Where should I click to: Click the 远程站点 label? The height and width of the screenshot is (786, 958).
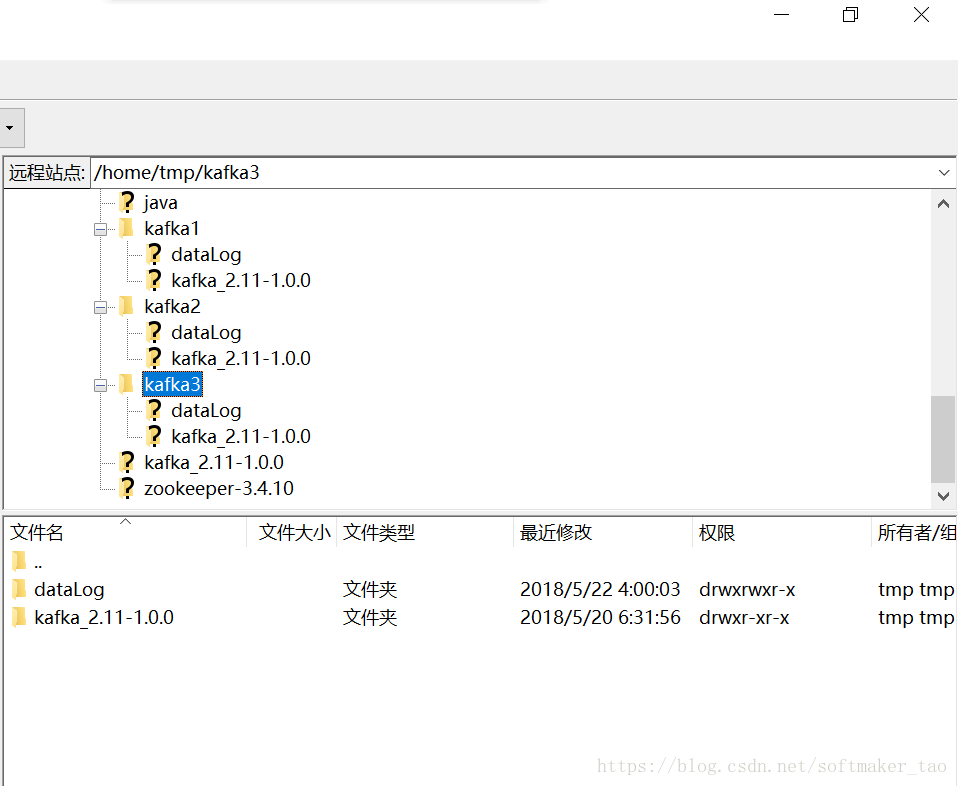tap(46, 173)
